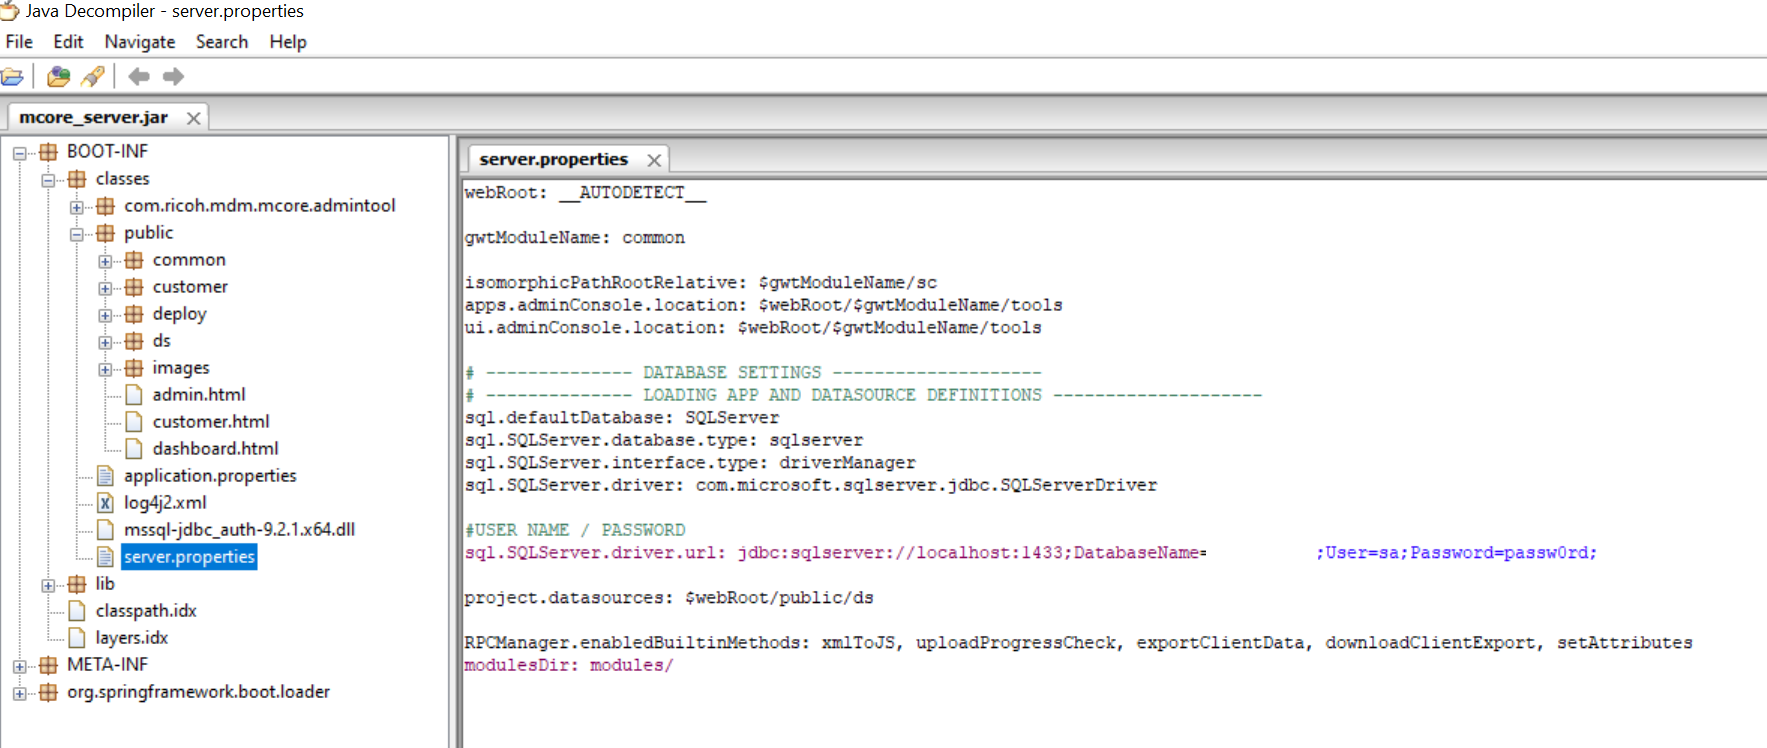This screenshot has width=1767, height=748.
Task: Expand the ds folder node
Action: click(105, 342)
